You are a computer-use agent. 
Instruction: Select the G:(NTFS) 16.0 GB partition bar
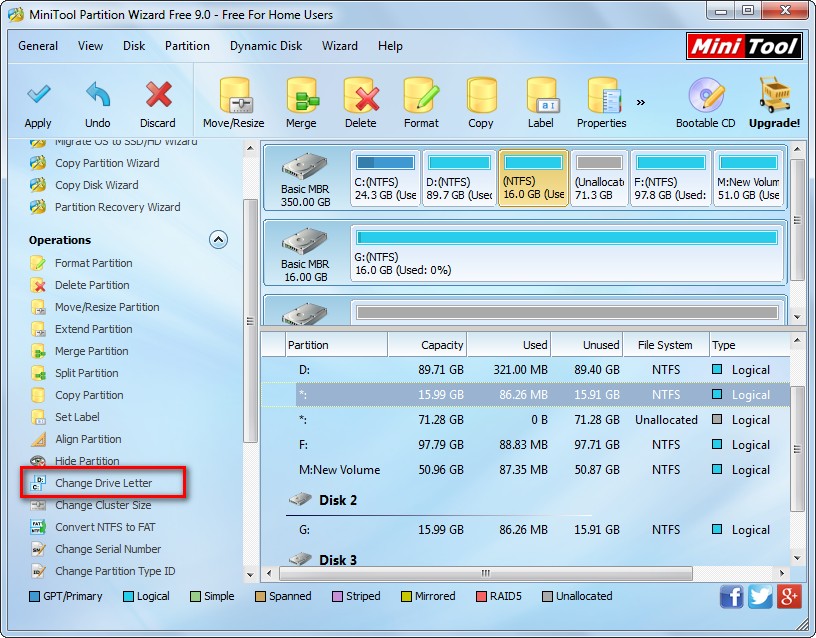[x=567, y=254]
